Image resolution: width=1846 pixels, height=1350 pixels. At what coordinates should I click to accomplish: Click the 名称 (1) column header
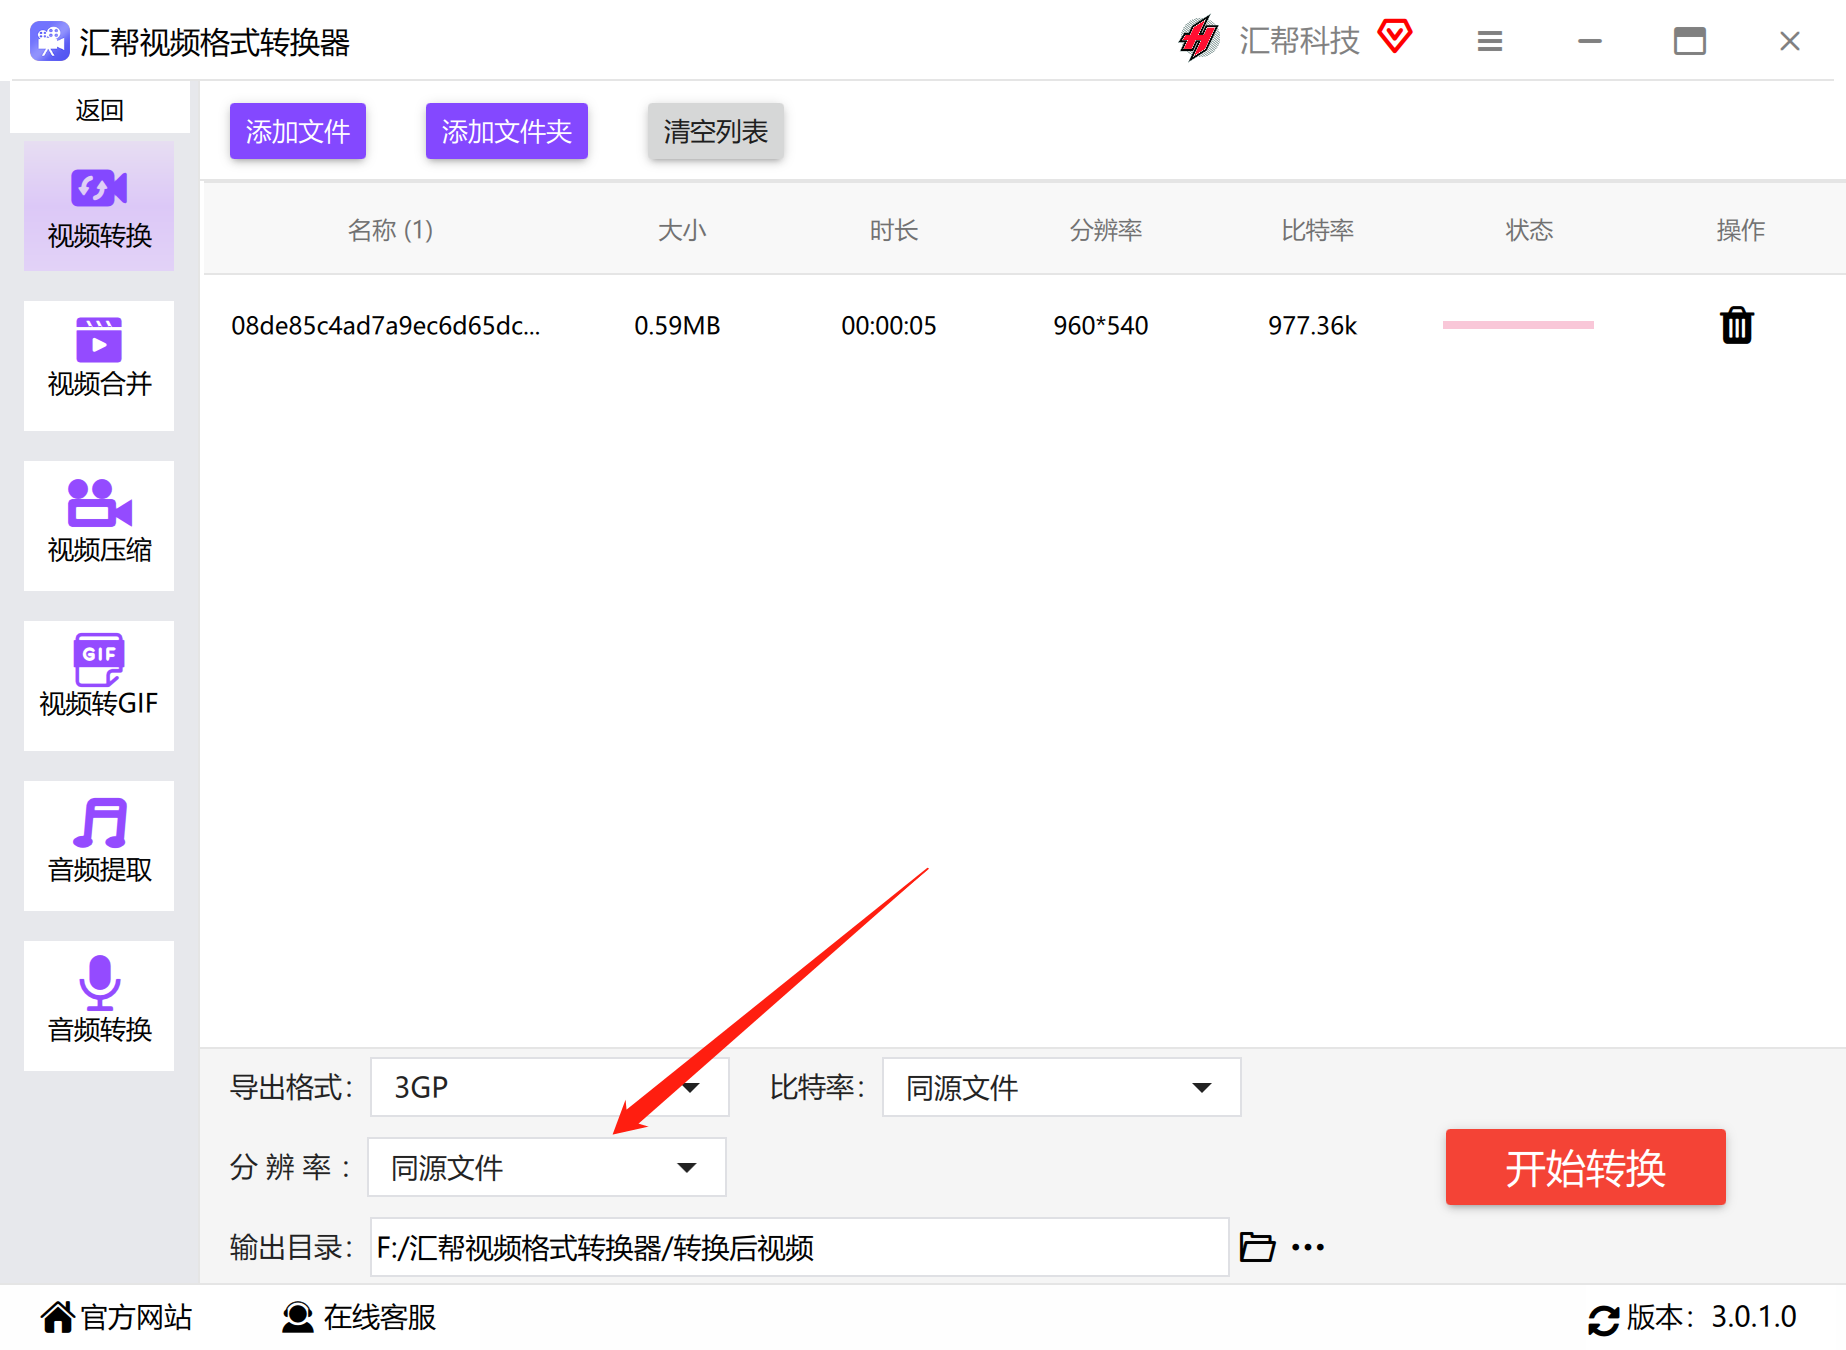click(x=391, y=230)
